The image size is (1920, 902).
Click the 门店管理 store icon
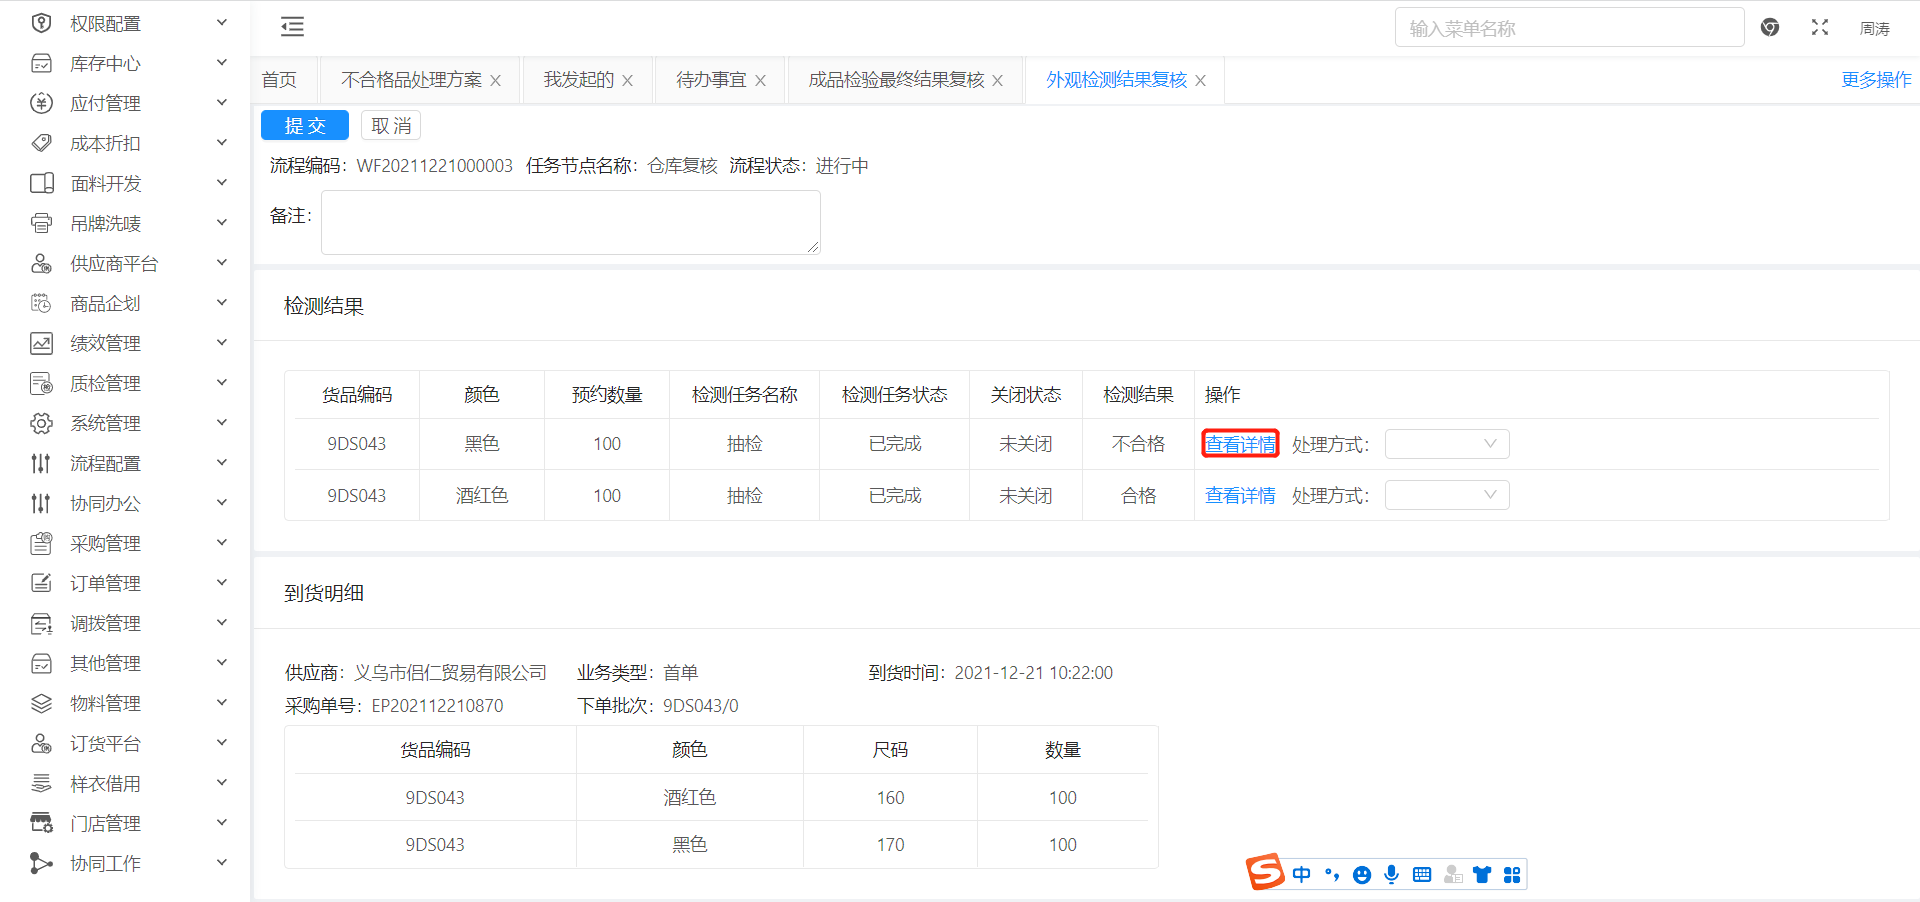point(41,823)
